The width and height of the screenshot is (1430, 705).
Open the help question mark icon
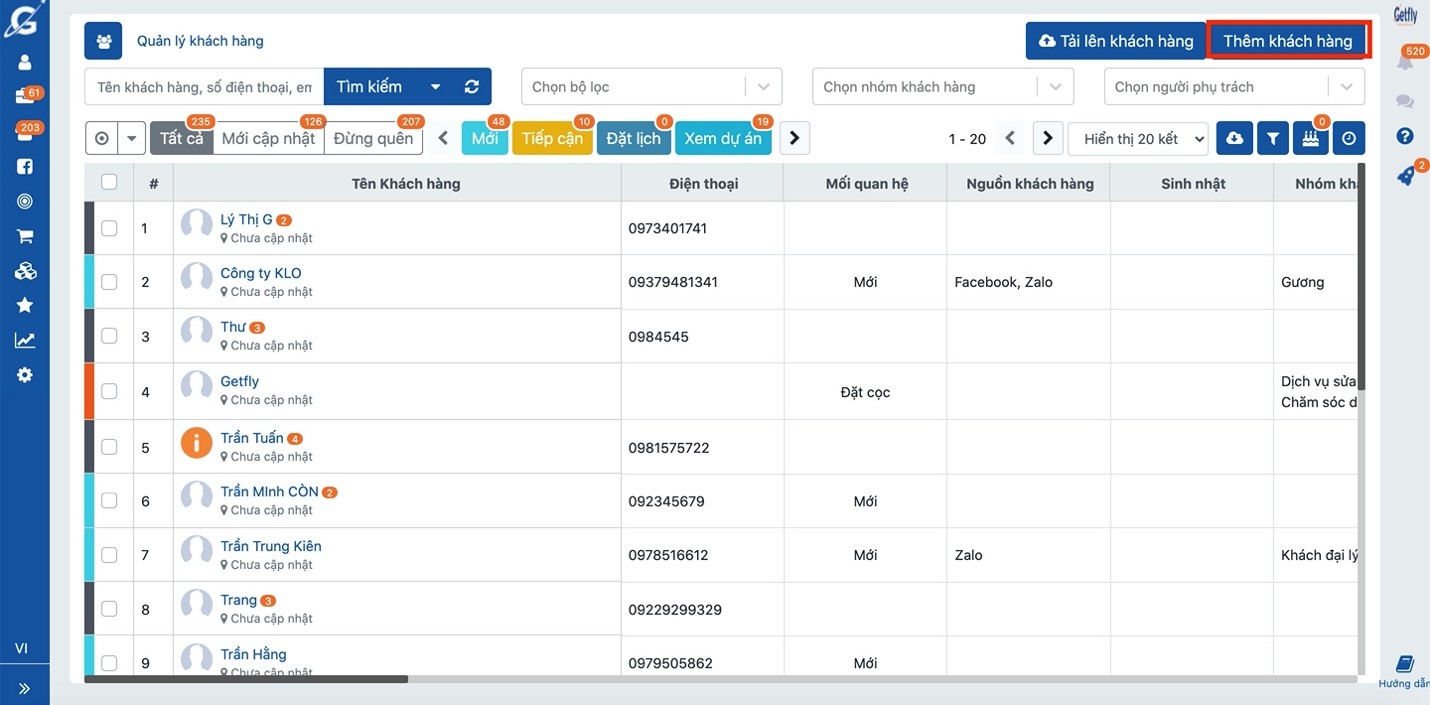[x=1405, y=136]
